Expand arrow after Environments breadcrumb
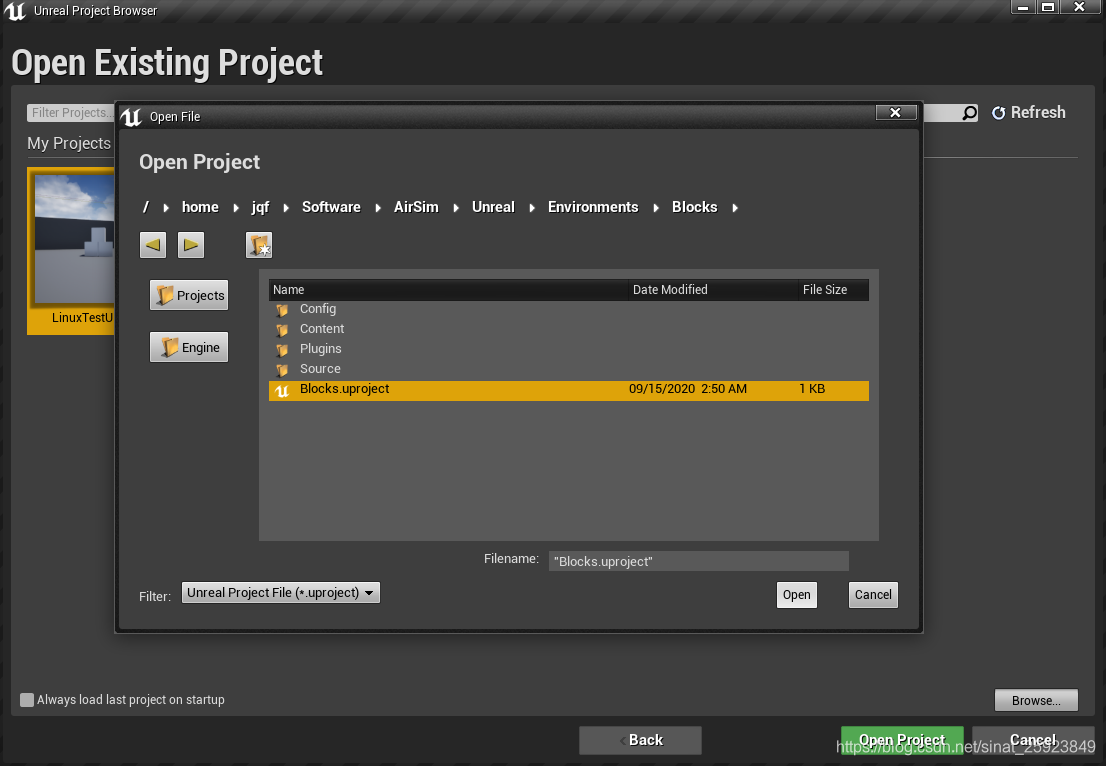Viewport: 1106px width, 766px height. click(655, 207)
